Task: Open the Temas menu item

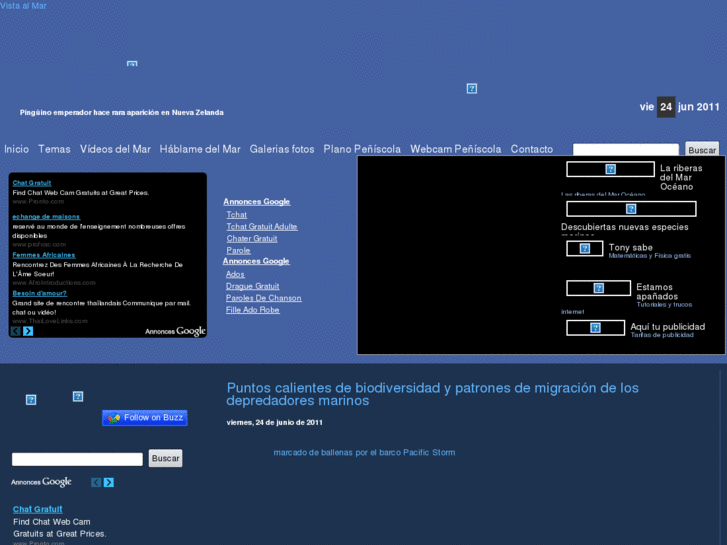Action: tap(54, 149)
